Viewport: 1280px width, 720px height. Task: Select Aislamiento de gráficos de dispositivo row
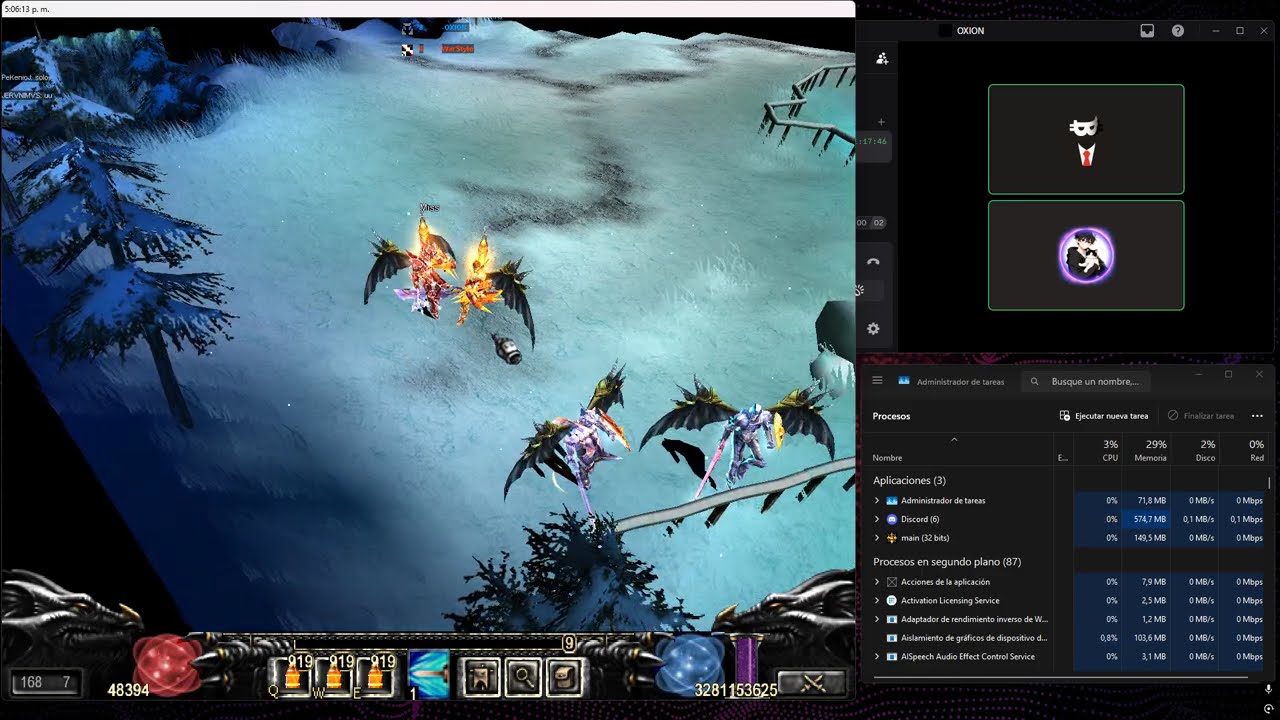click(x=1068, y=638)
